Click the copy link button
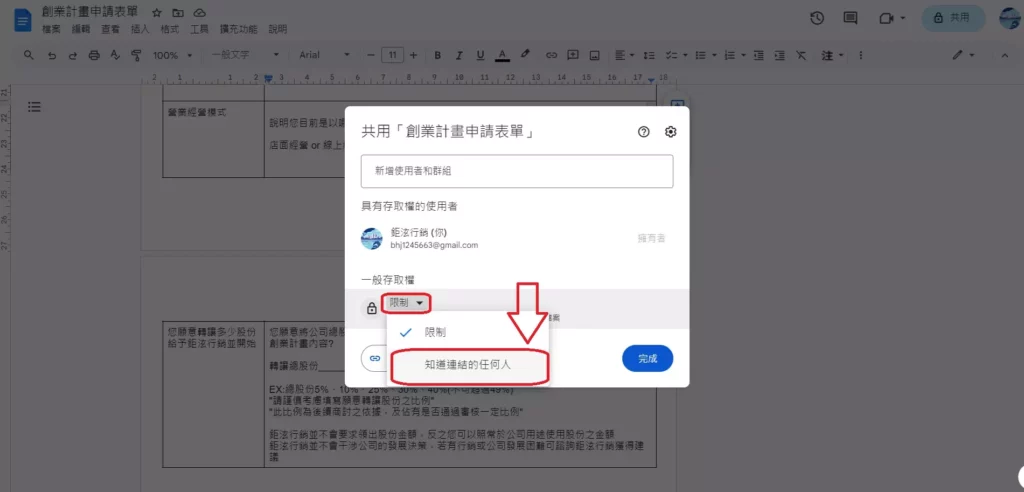1024x492 pixels. pos(375,358)
